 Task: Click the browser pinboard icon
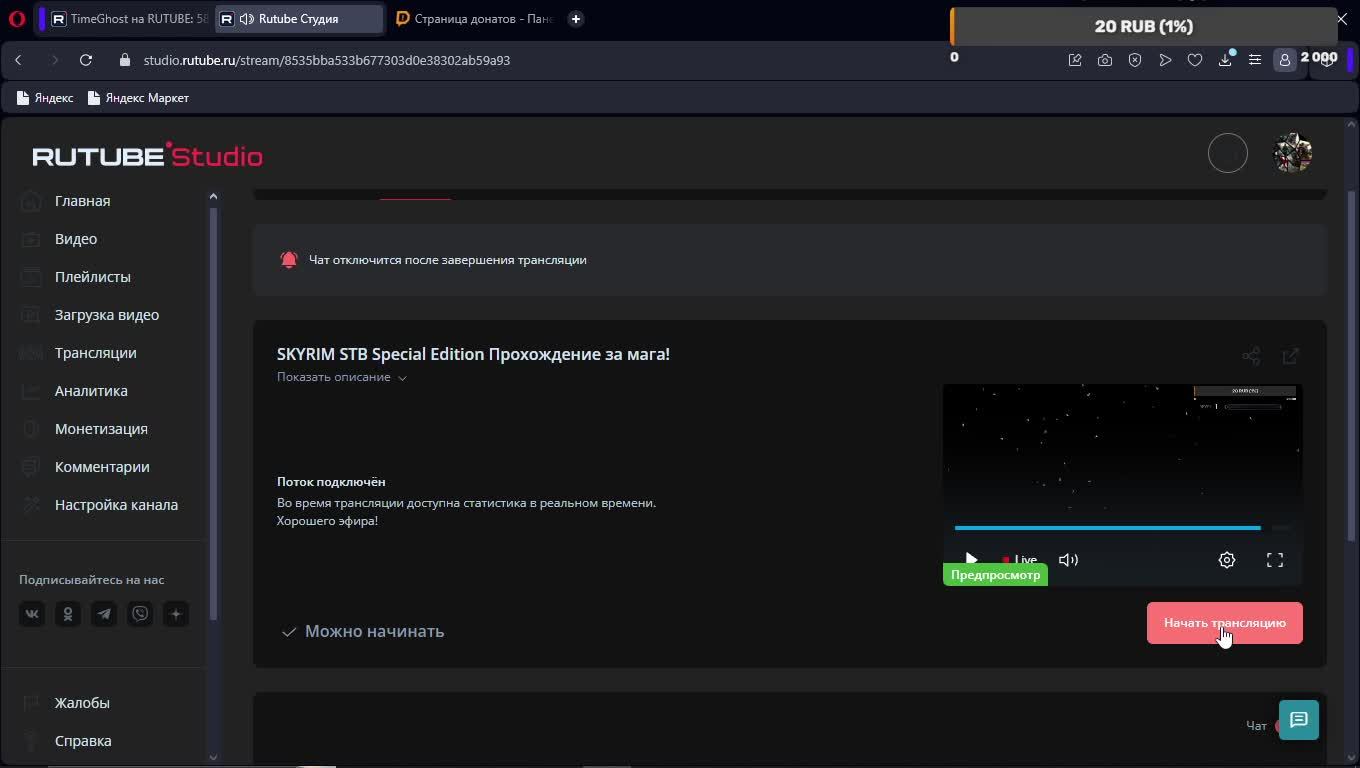pos(1075,60)
